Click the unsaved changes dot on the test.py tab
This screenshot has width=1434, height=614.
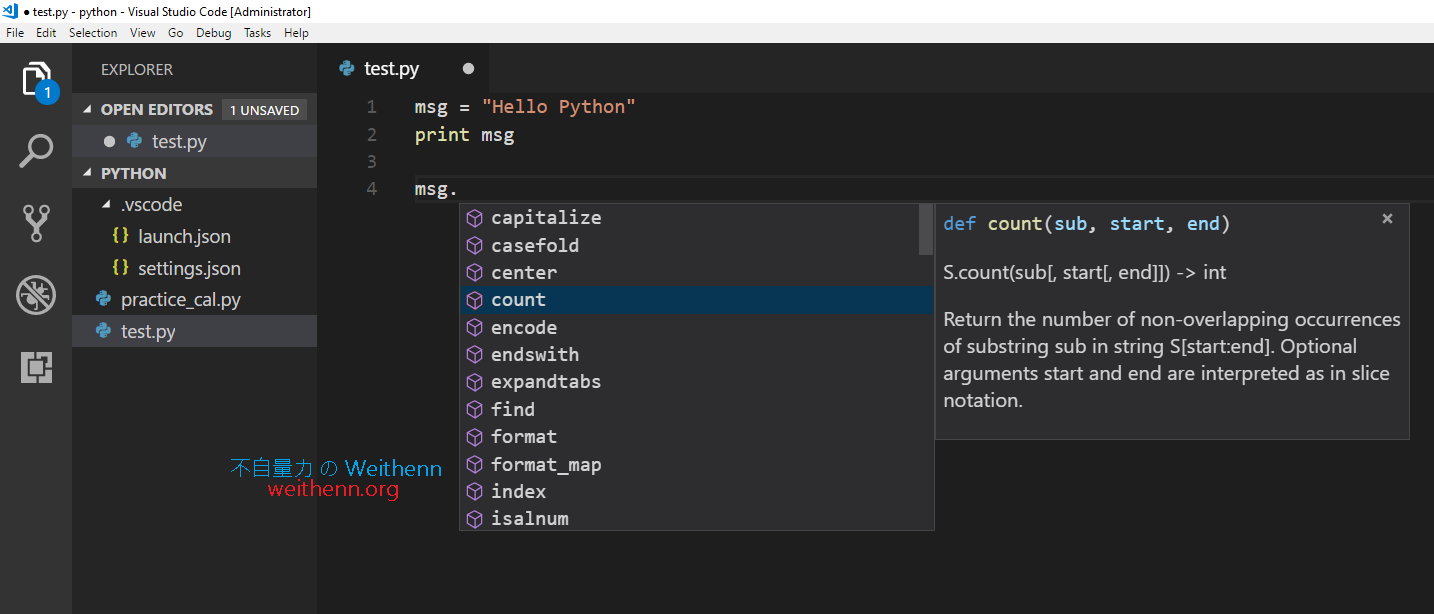[x=466, y=68]
